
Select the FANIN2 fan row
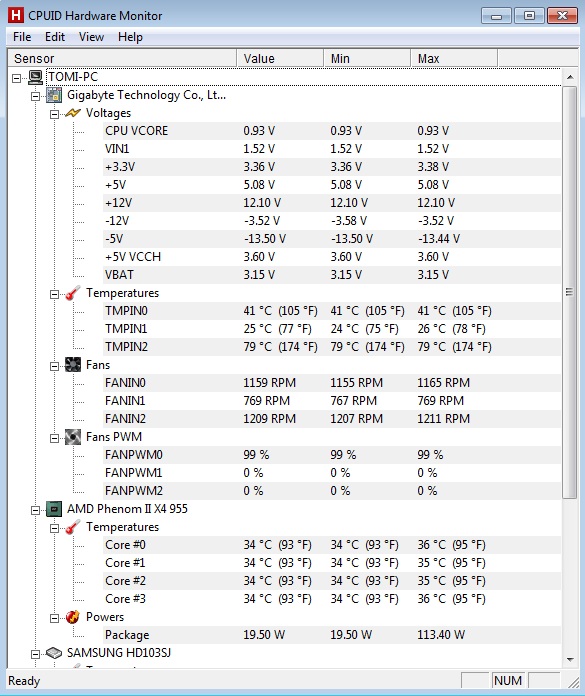[x=332, y=419]
